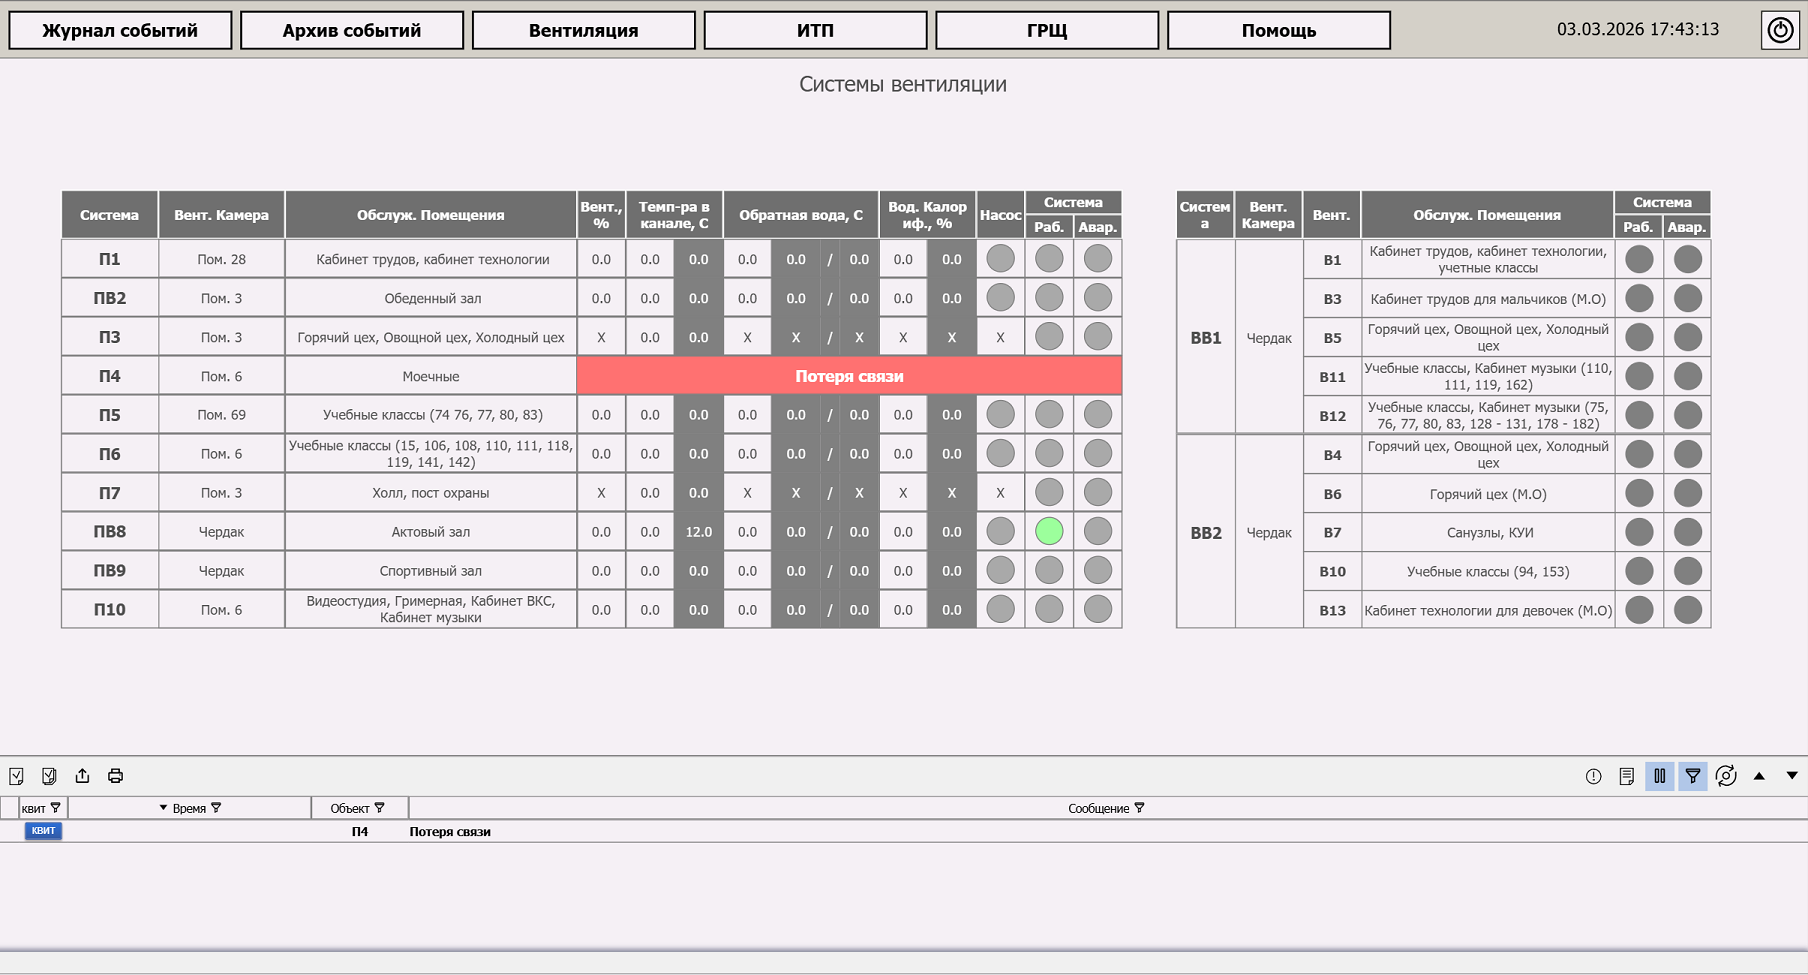Click the acknowledge single event checkmark icon

[x=17, y=776]
